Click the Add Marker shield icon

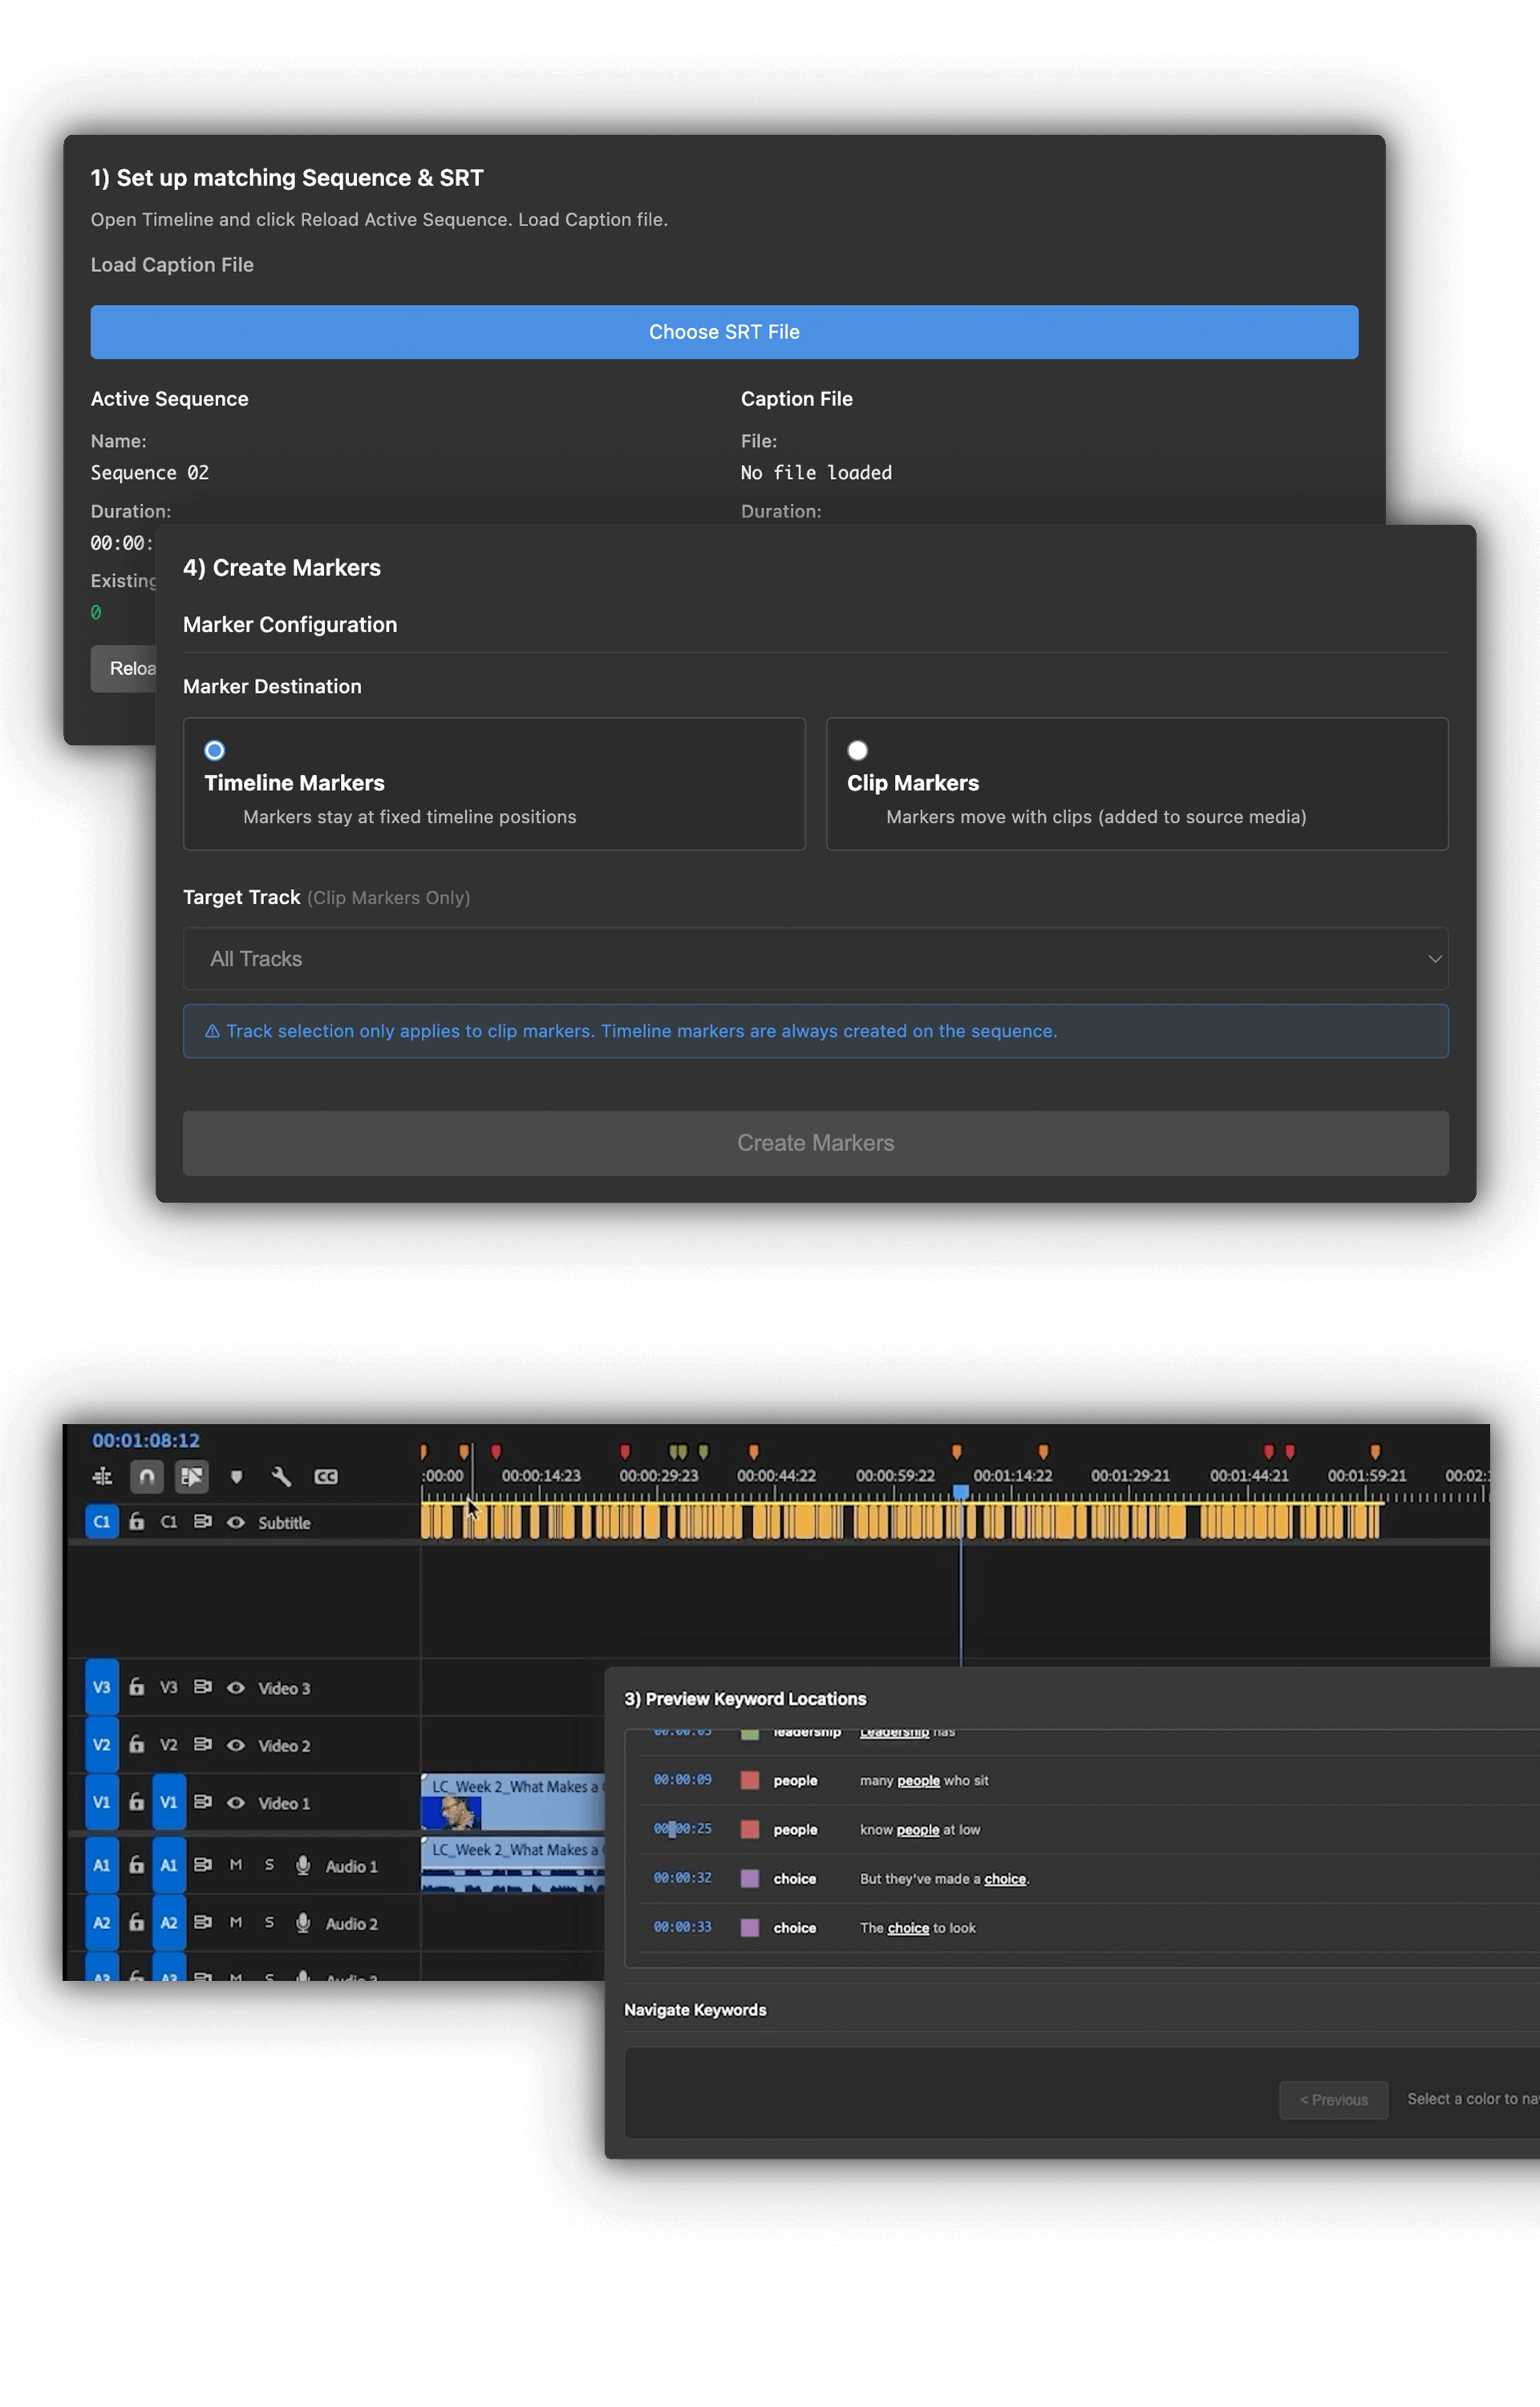point(236,1476)
